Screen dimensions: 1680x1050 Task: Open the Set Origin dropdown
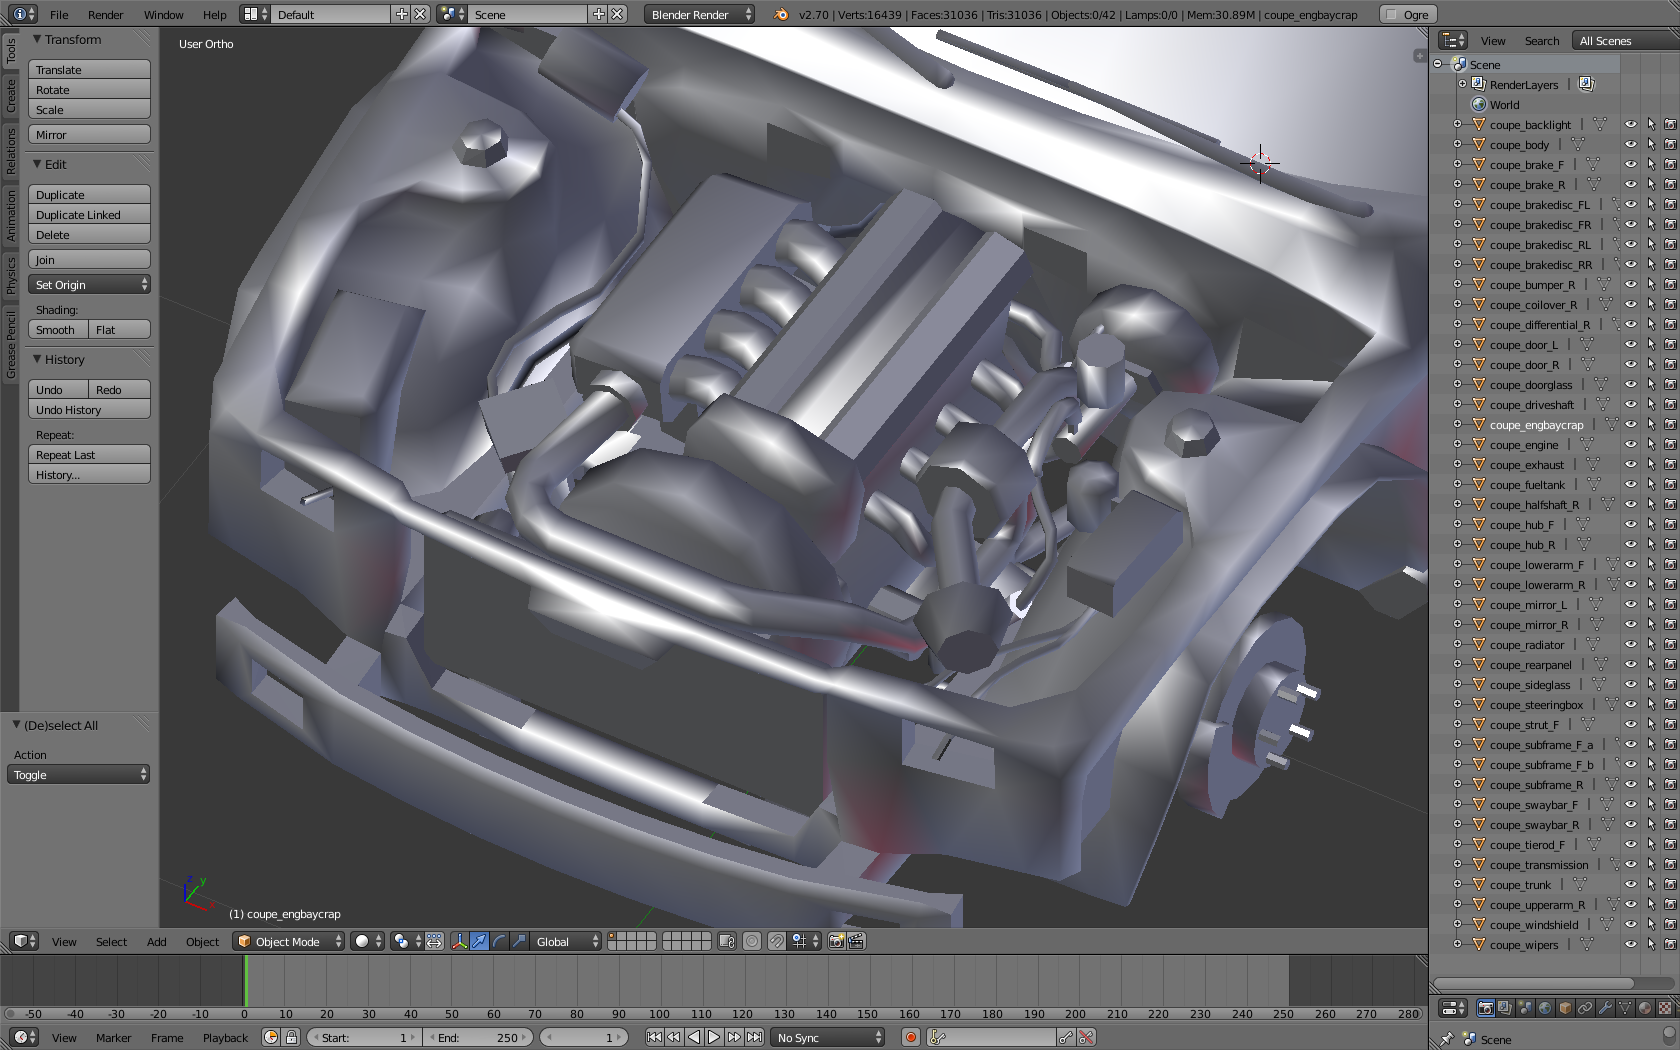click(90, 285)
